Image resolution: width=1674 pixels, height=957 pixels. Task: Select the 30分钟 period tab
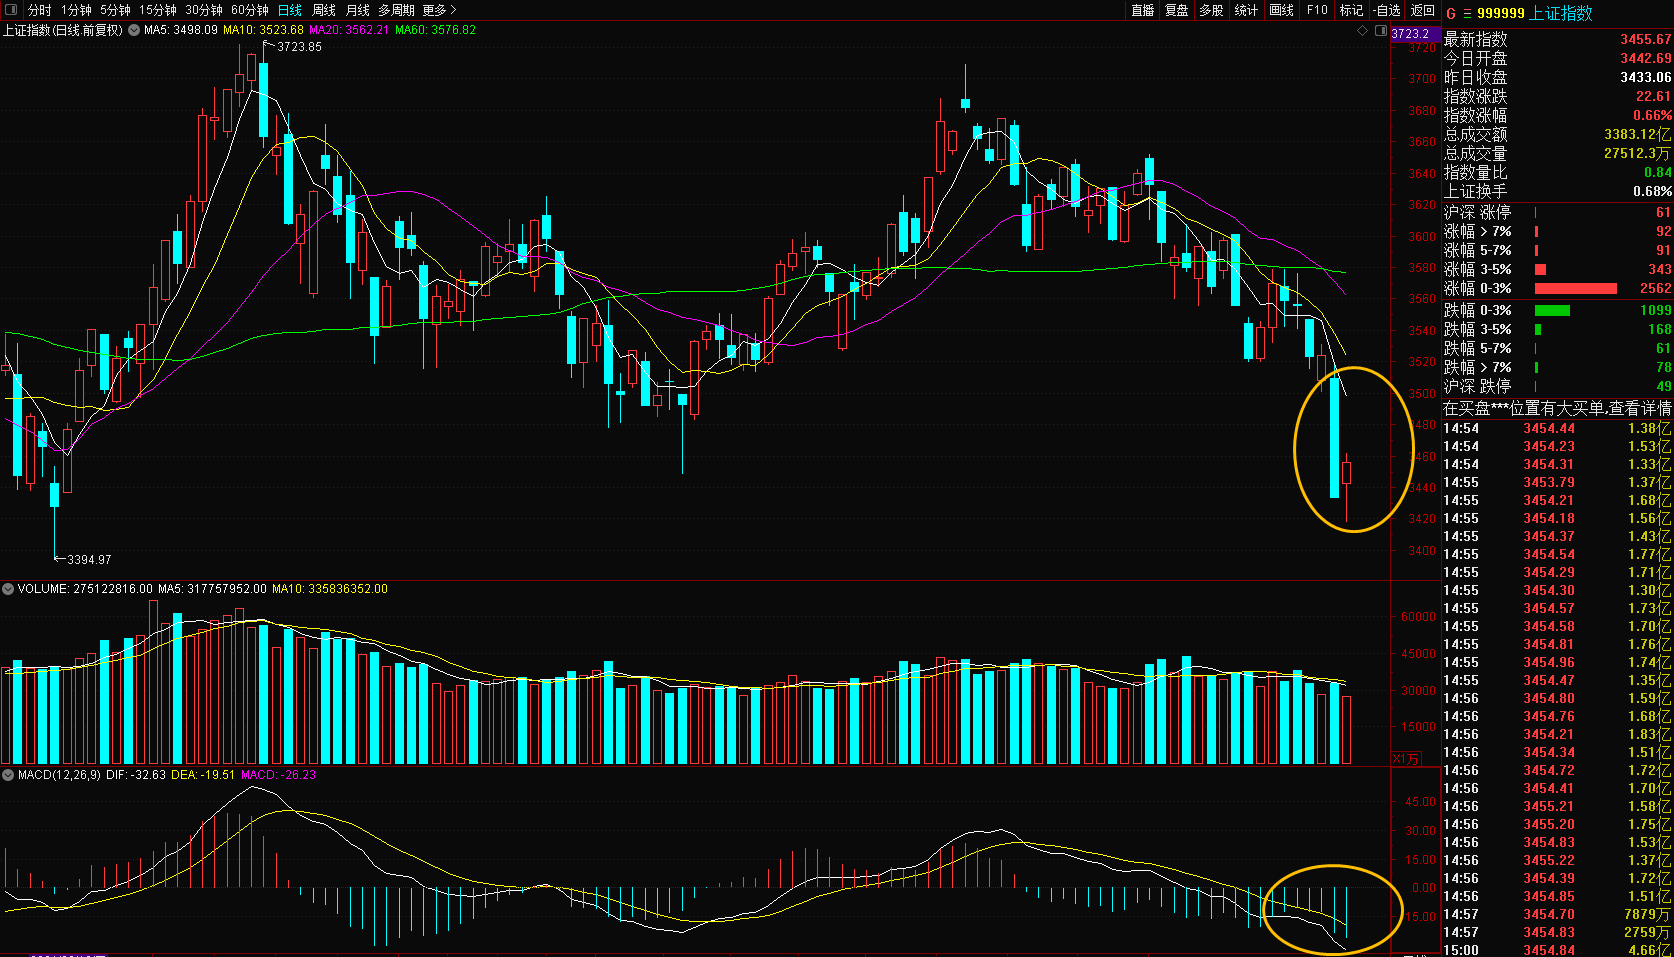[204, 10]
